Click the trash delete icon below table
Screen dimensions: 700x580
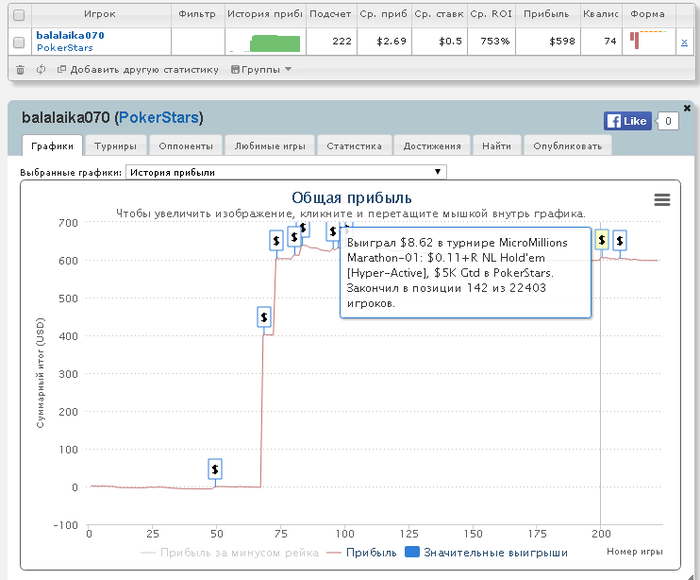click(20, 70)
